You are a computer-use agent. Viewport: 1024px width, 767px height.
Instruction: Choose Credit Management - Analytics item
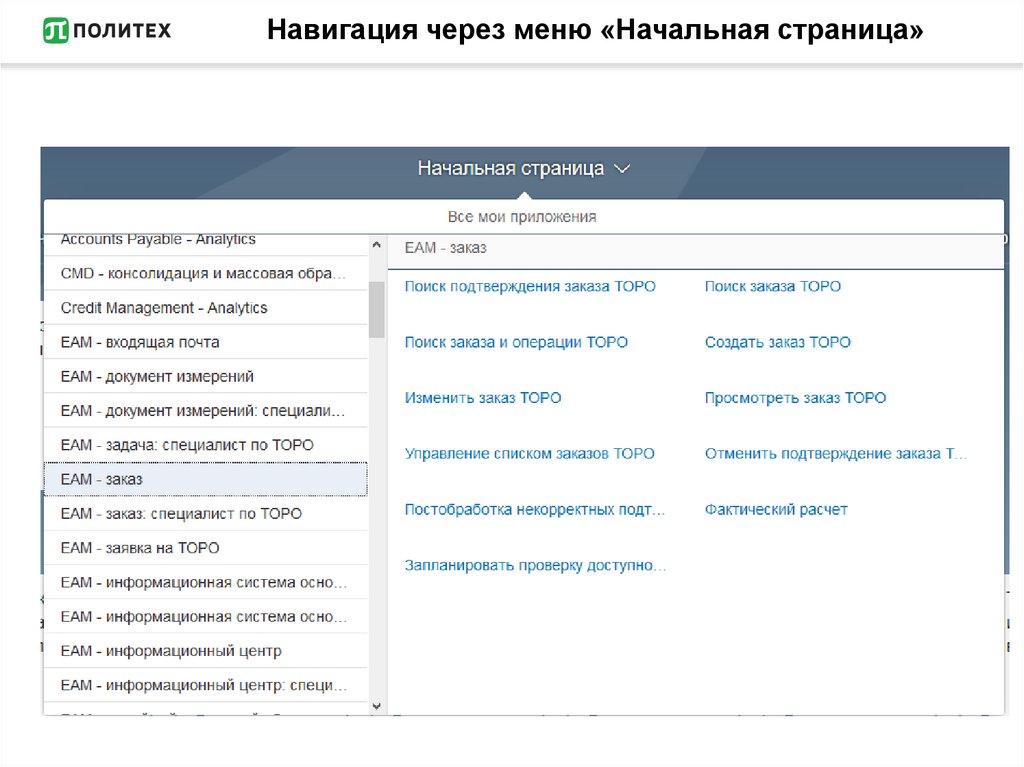[x=164, y=308]
